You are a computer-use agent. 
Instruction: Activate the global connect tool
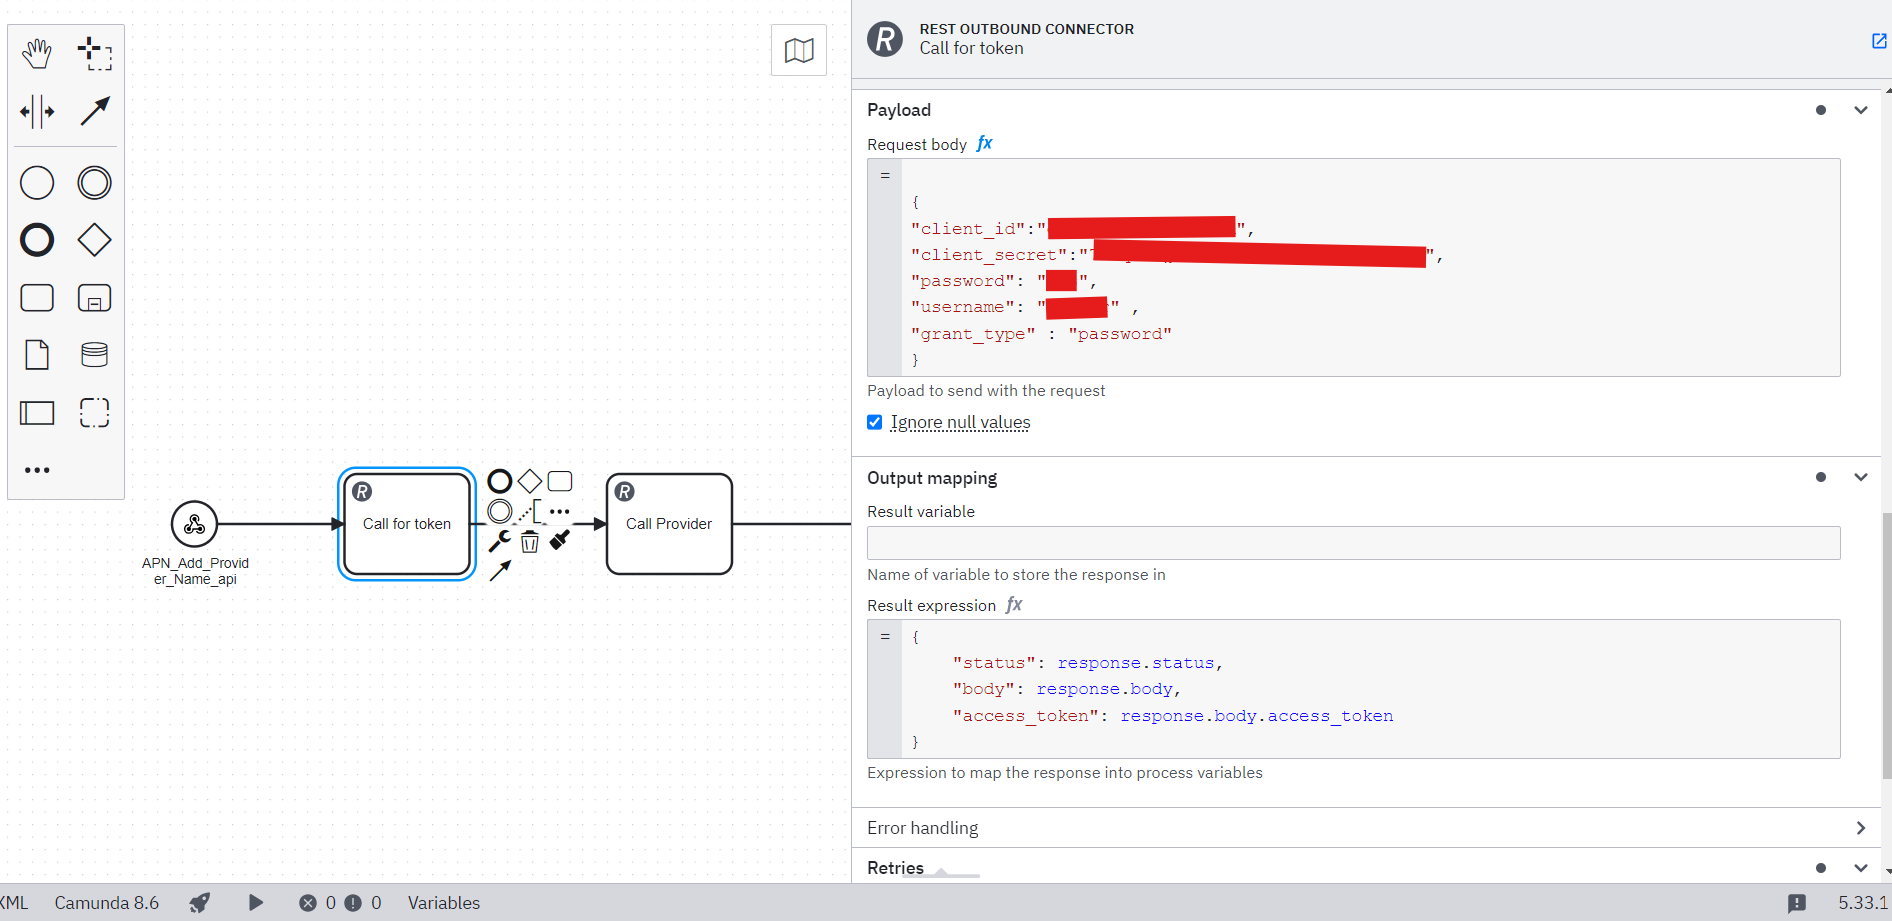click(x=94, y=111)
